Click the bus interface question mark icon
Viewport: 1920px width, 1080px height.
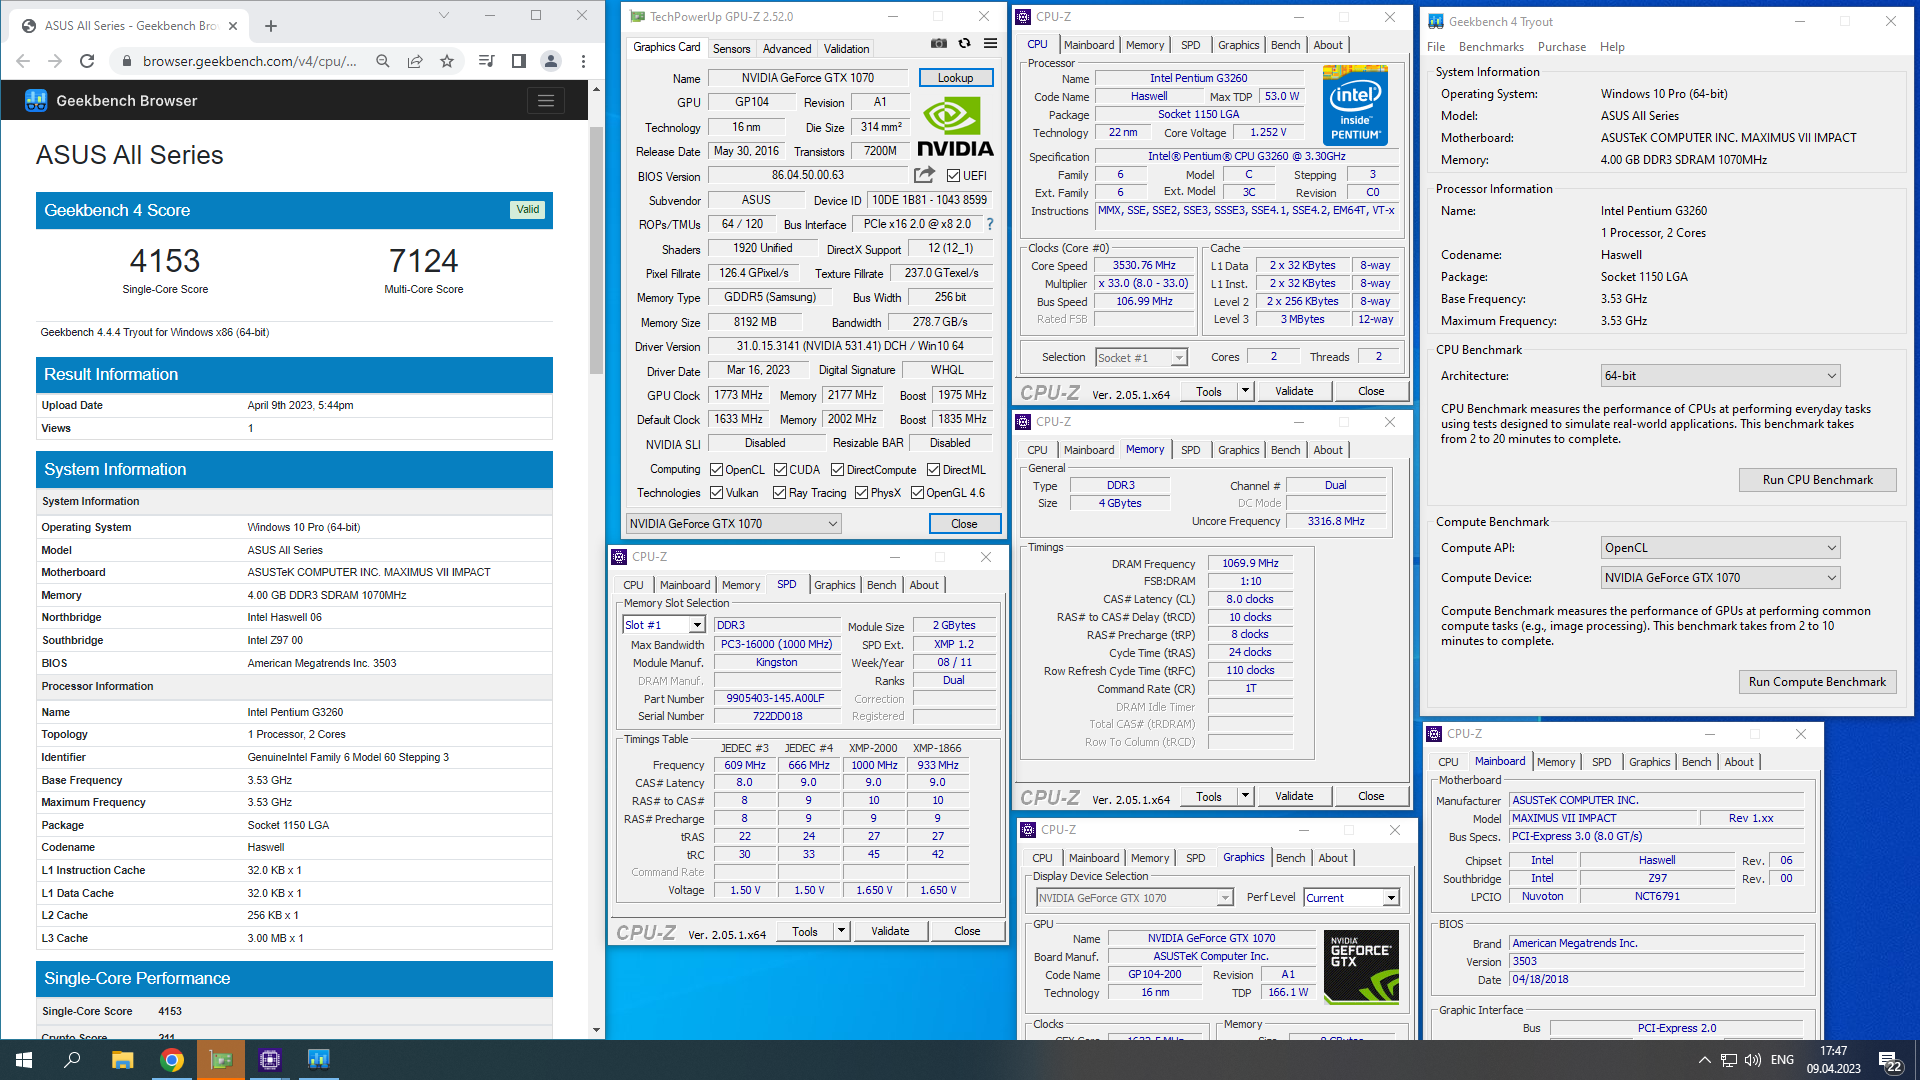[990, 224]
